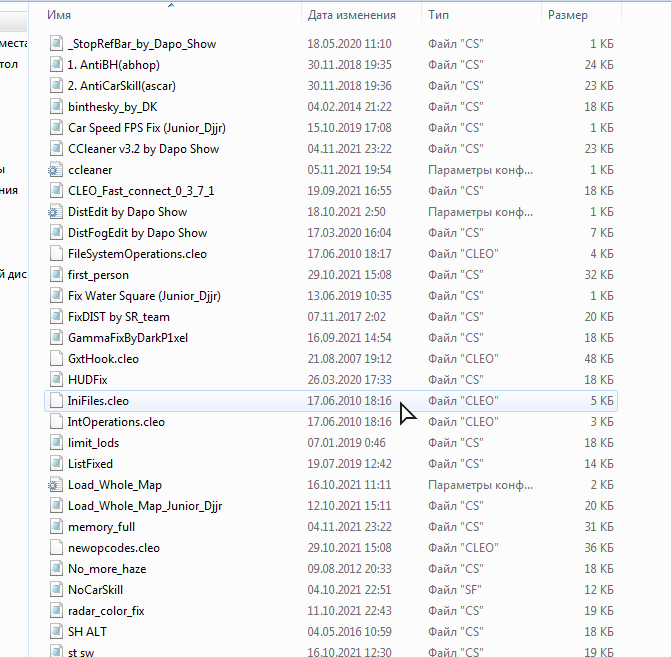Click the icon of the HUDFix file

[x=56, y=380]
